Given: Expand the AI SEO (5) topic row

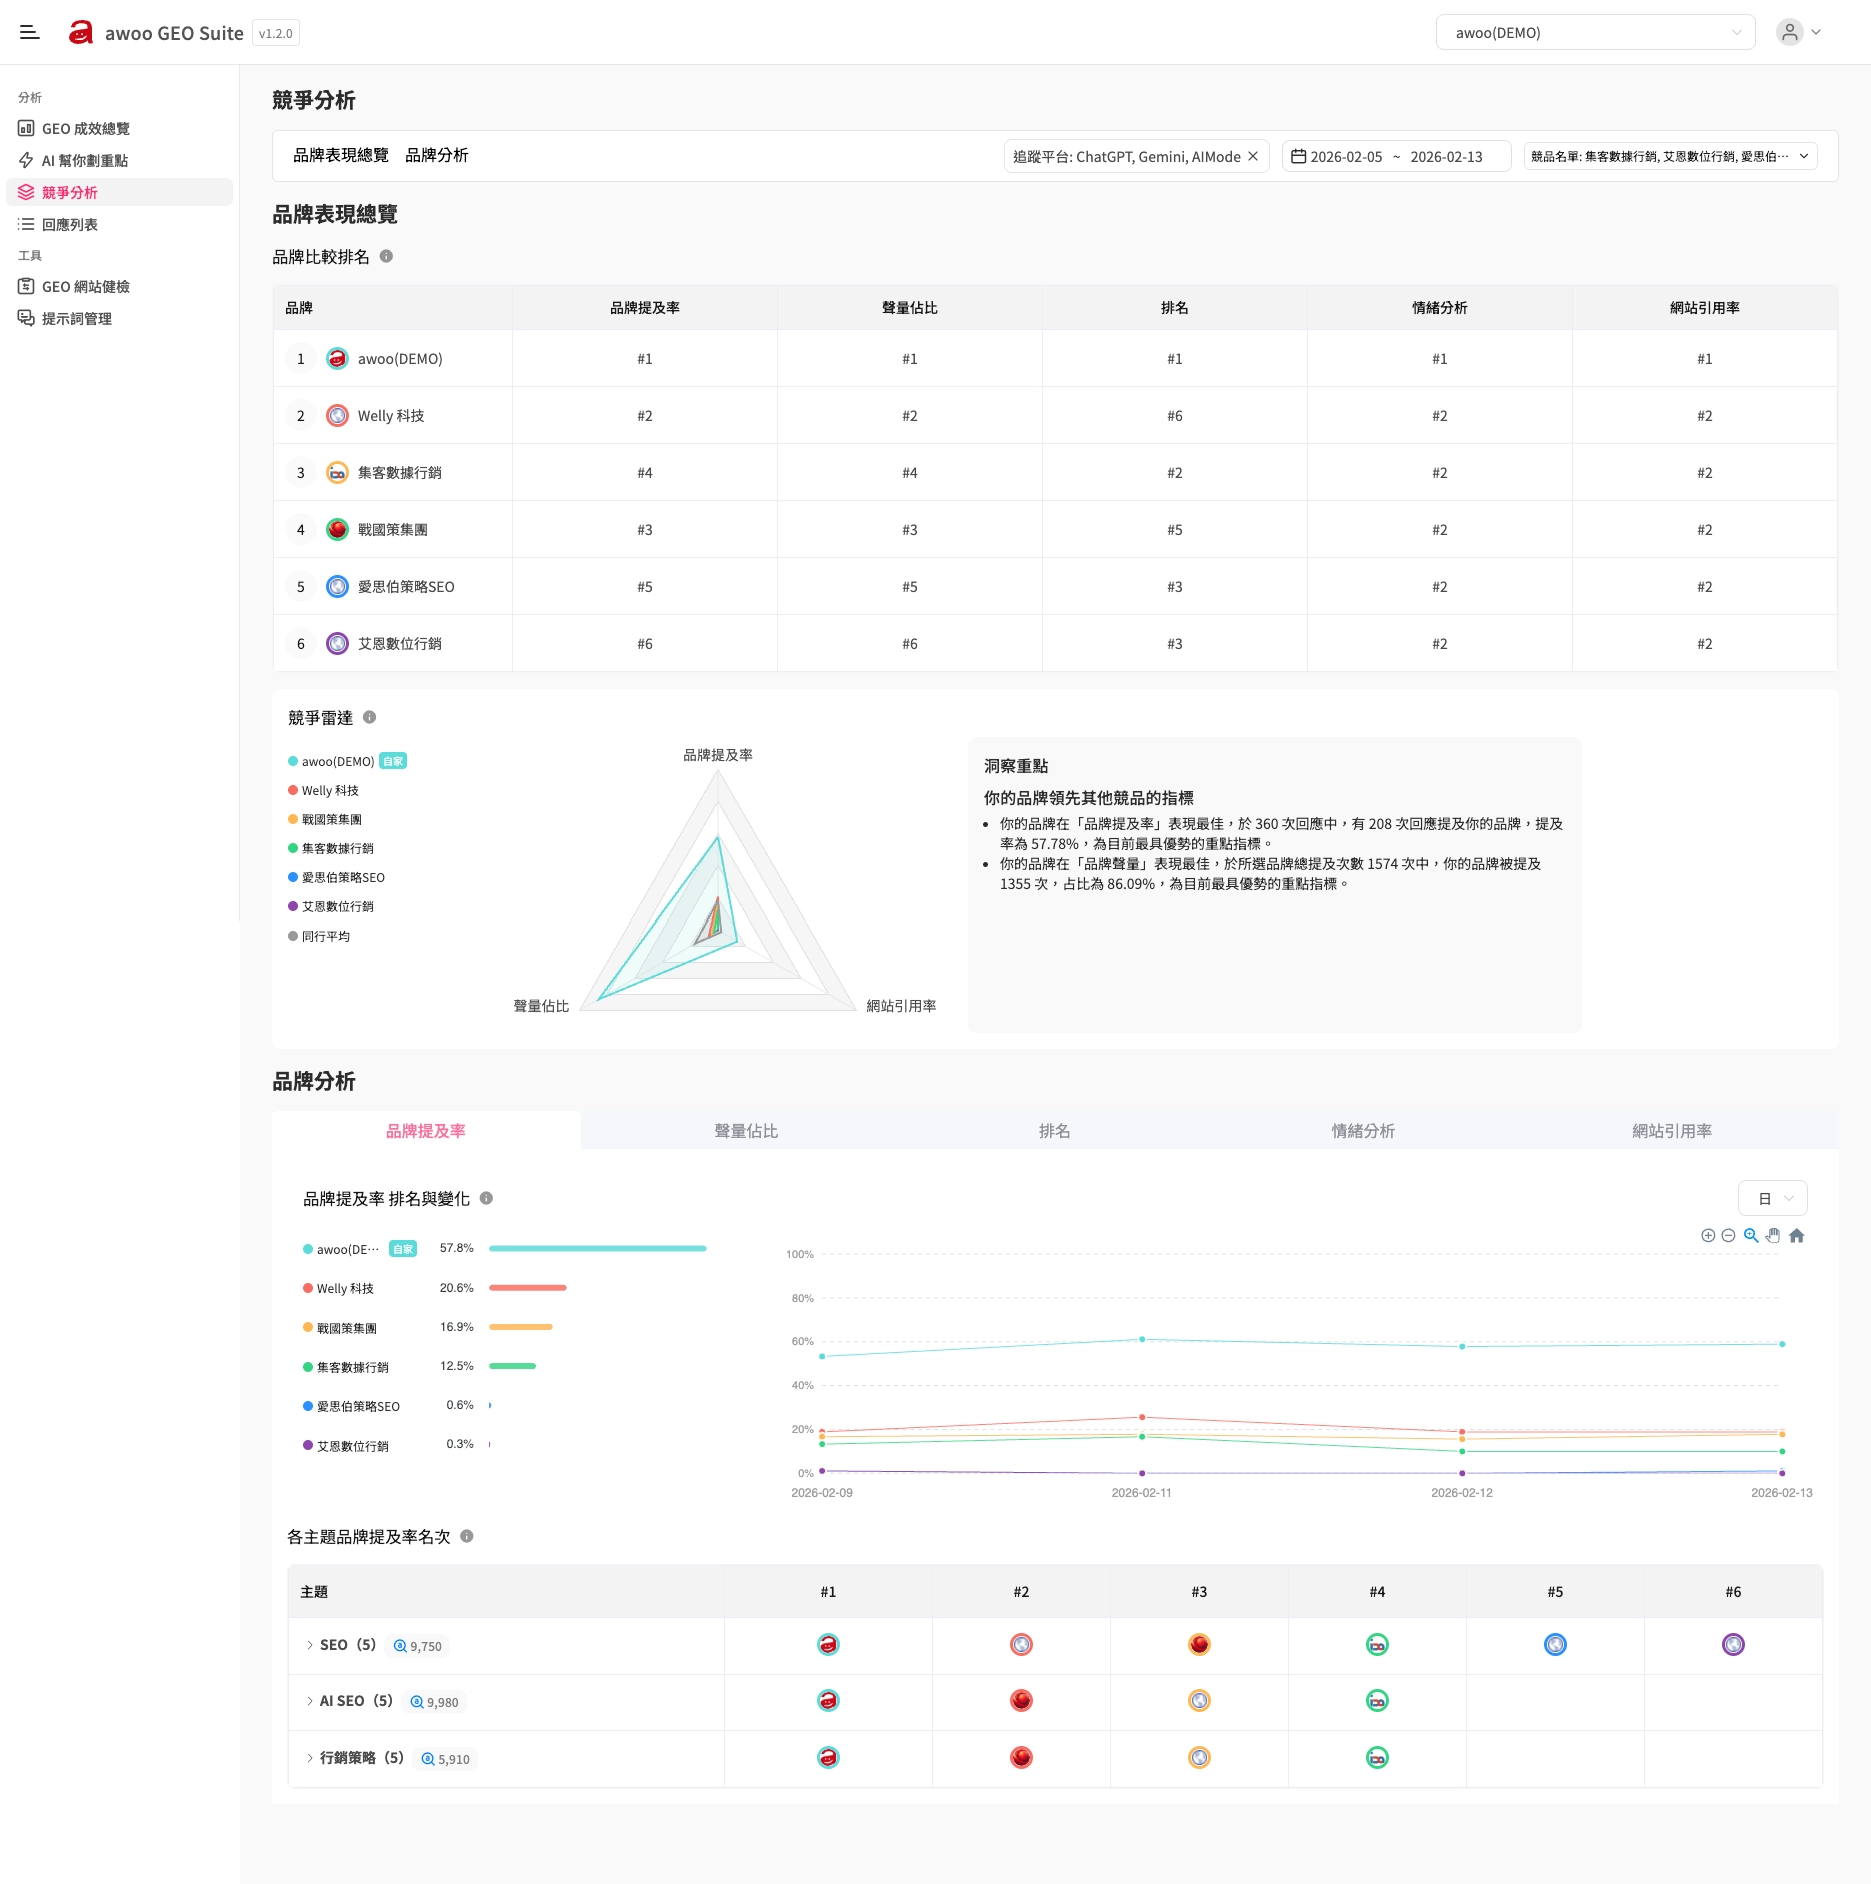Looking at the screenshot, I should tap(309, 1701).
